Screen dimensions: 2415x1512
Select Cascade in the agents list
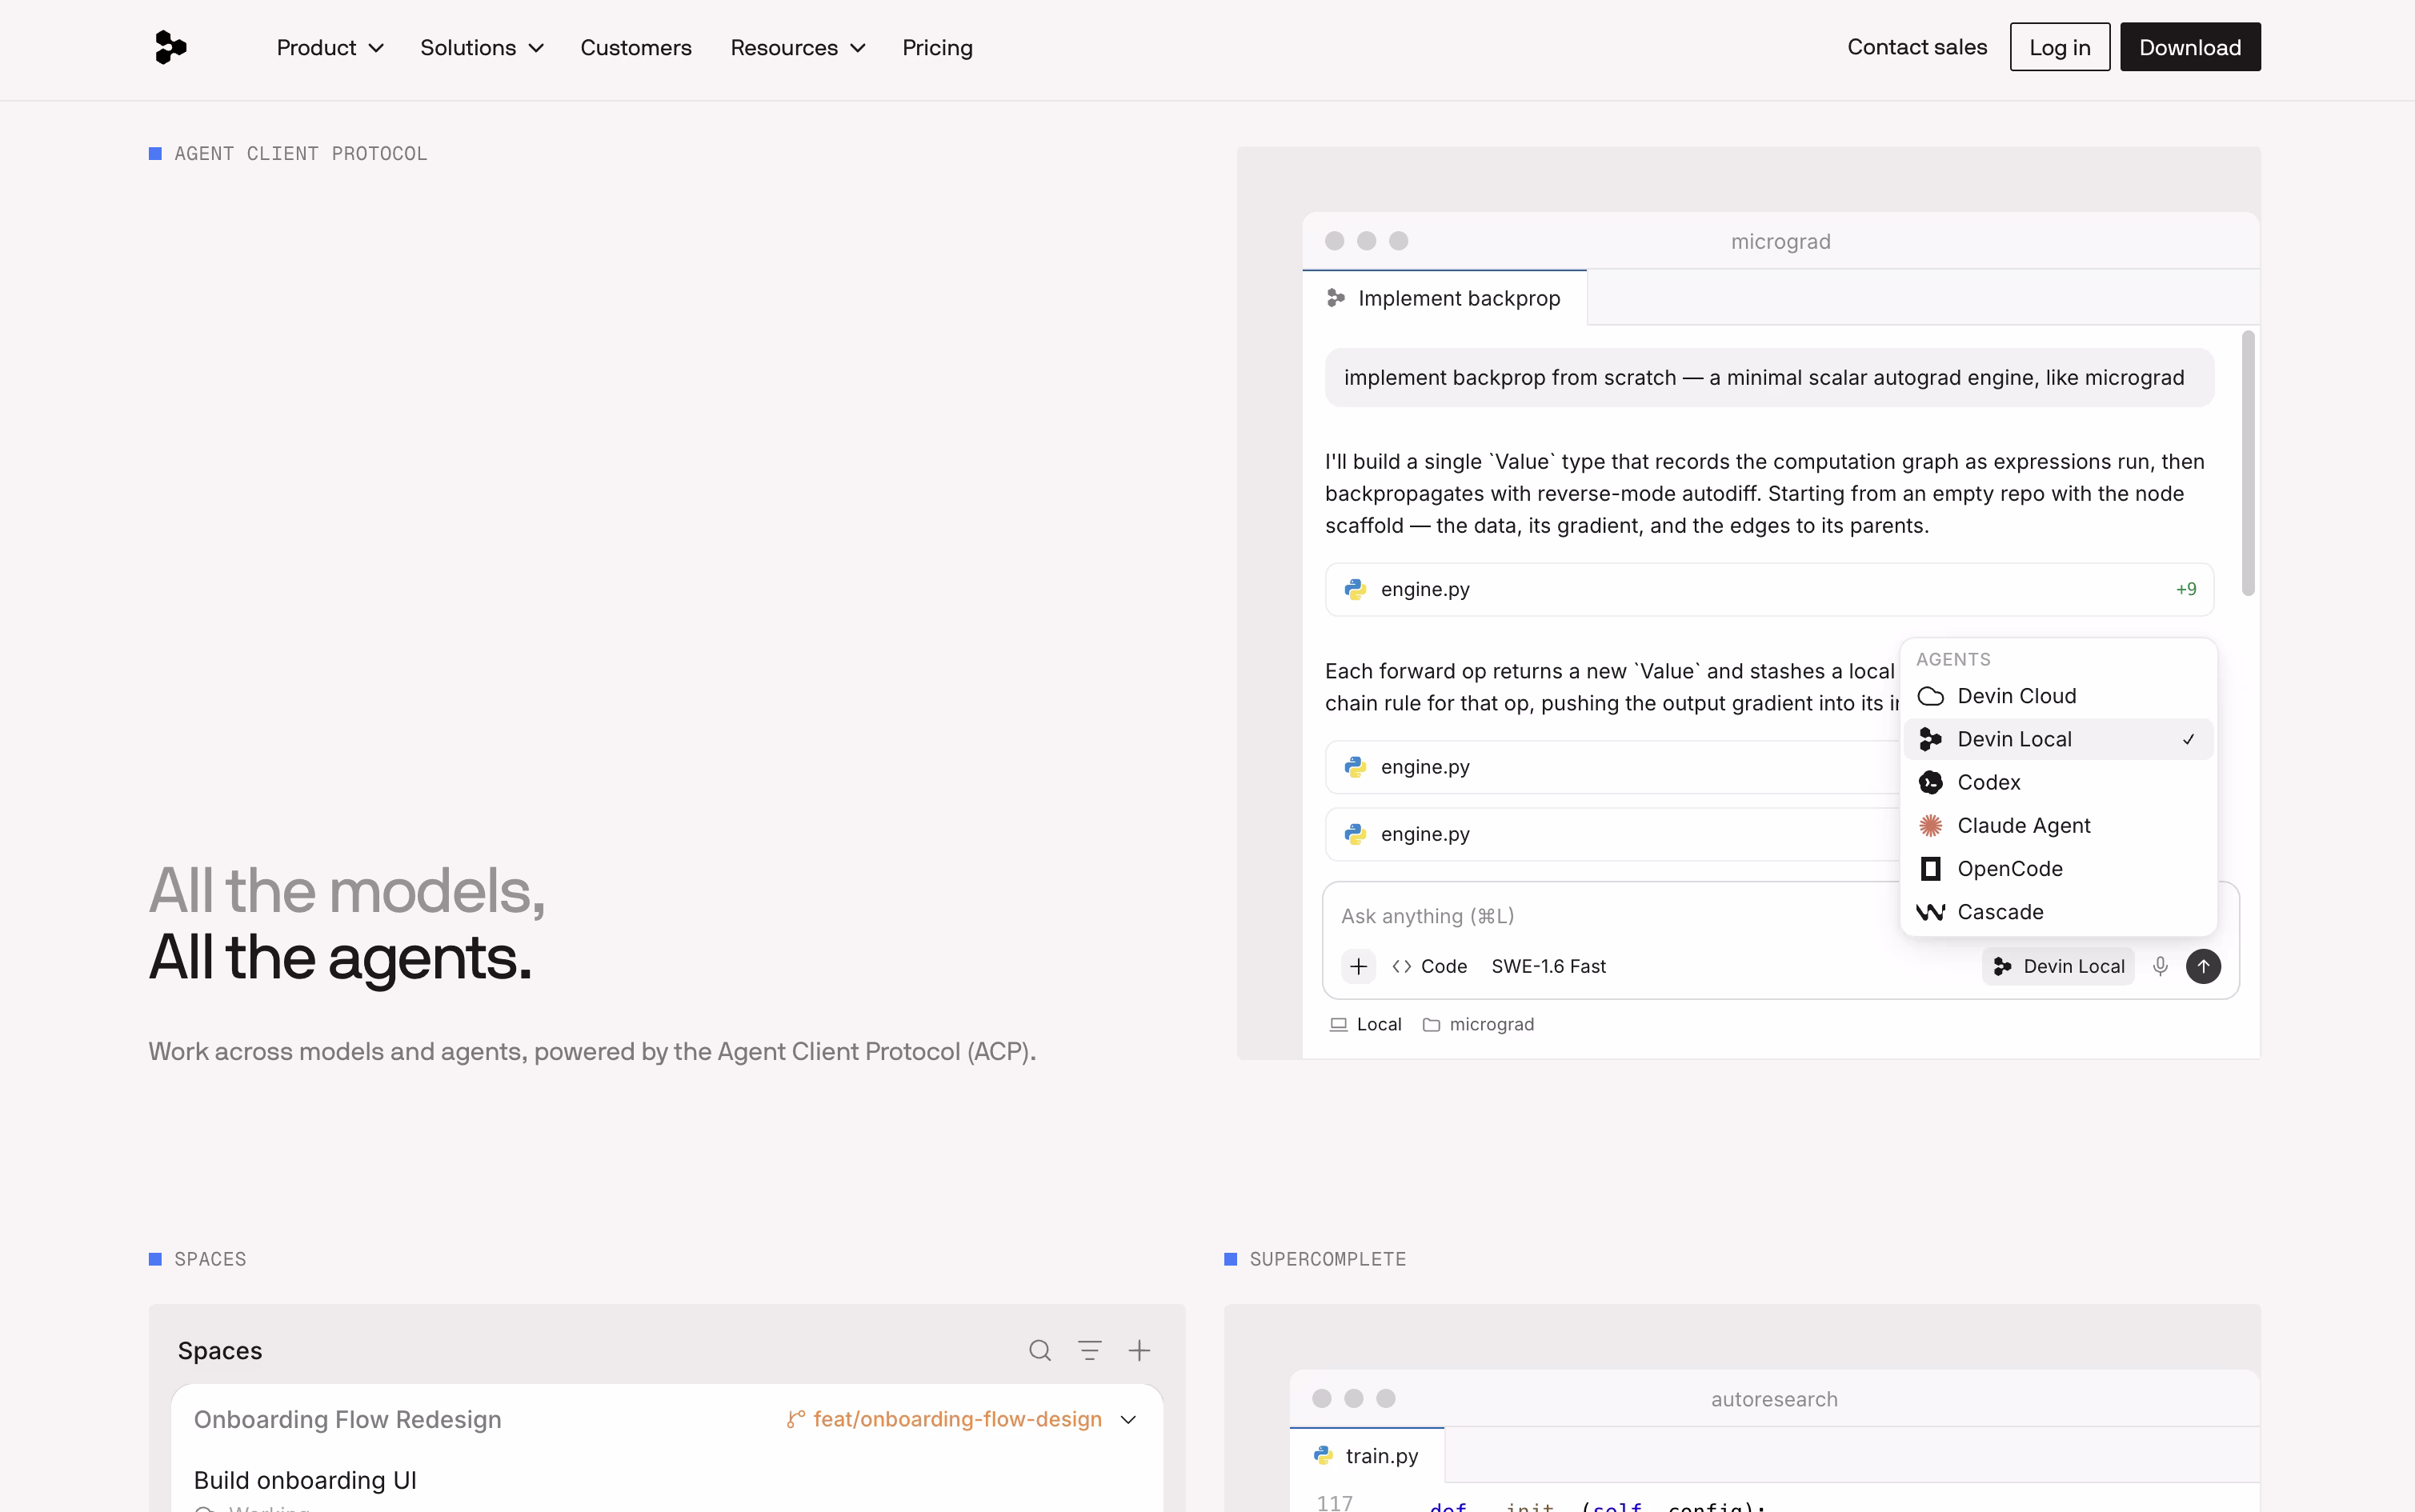pos(2058,912)
